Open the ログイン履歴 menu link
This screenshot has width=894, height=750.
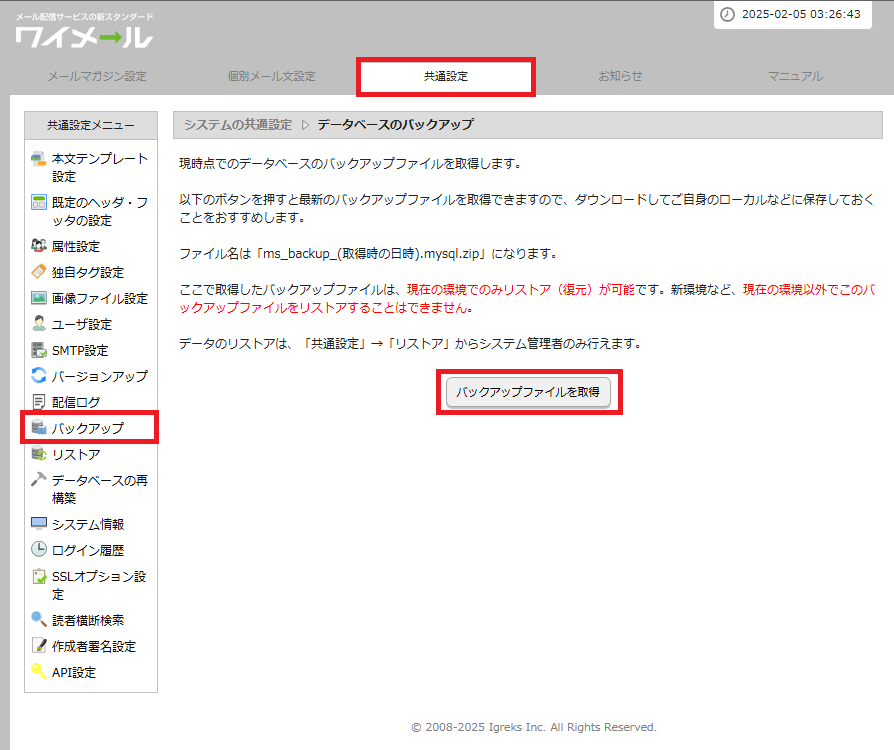click(x=88, y=550)
